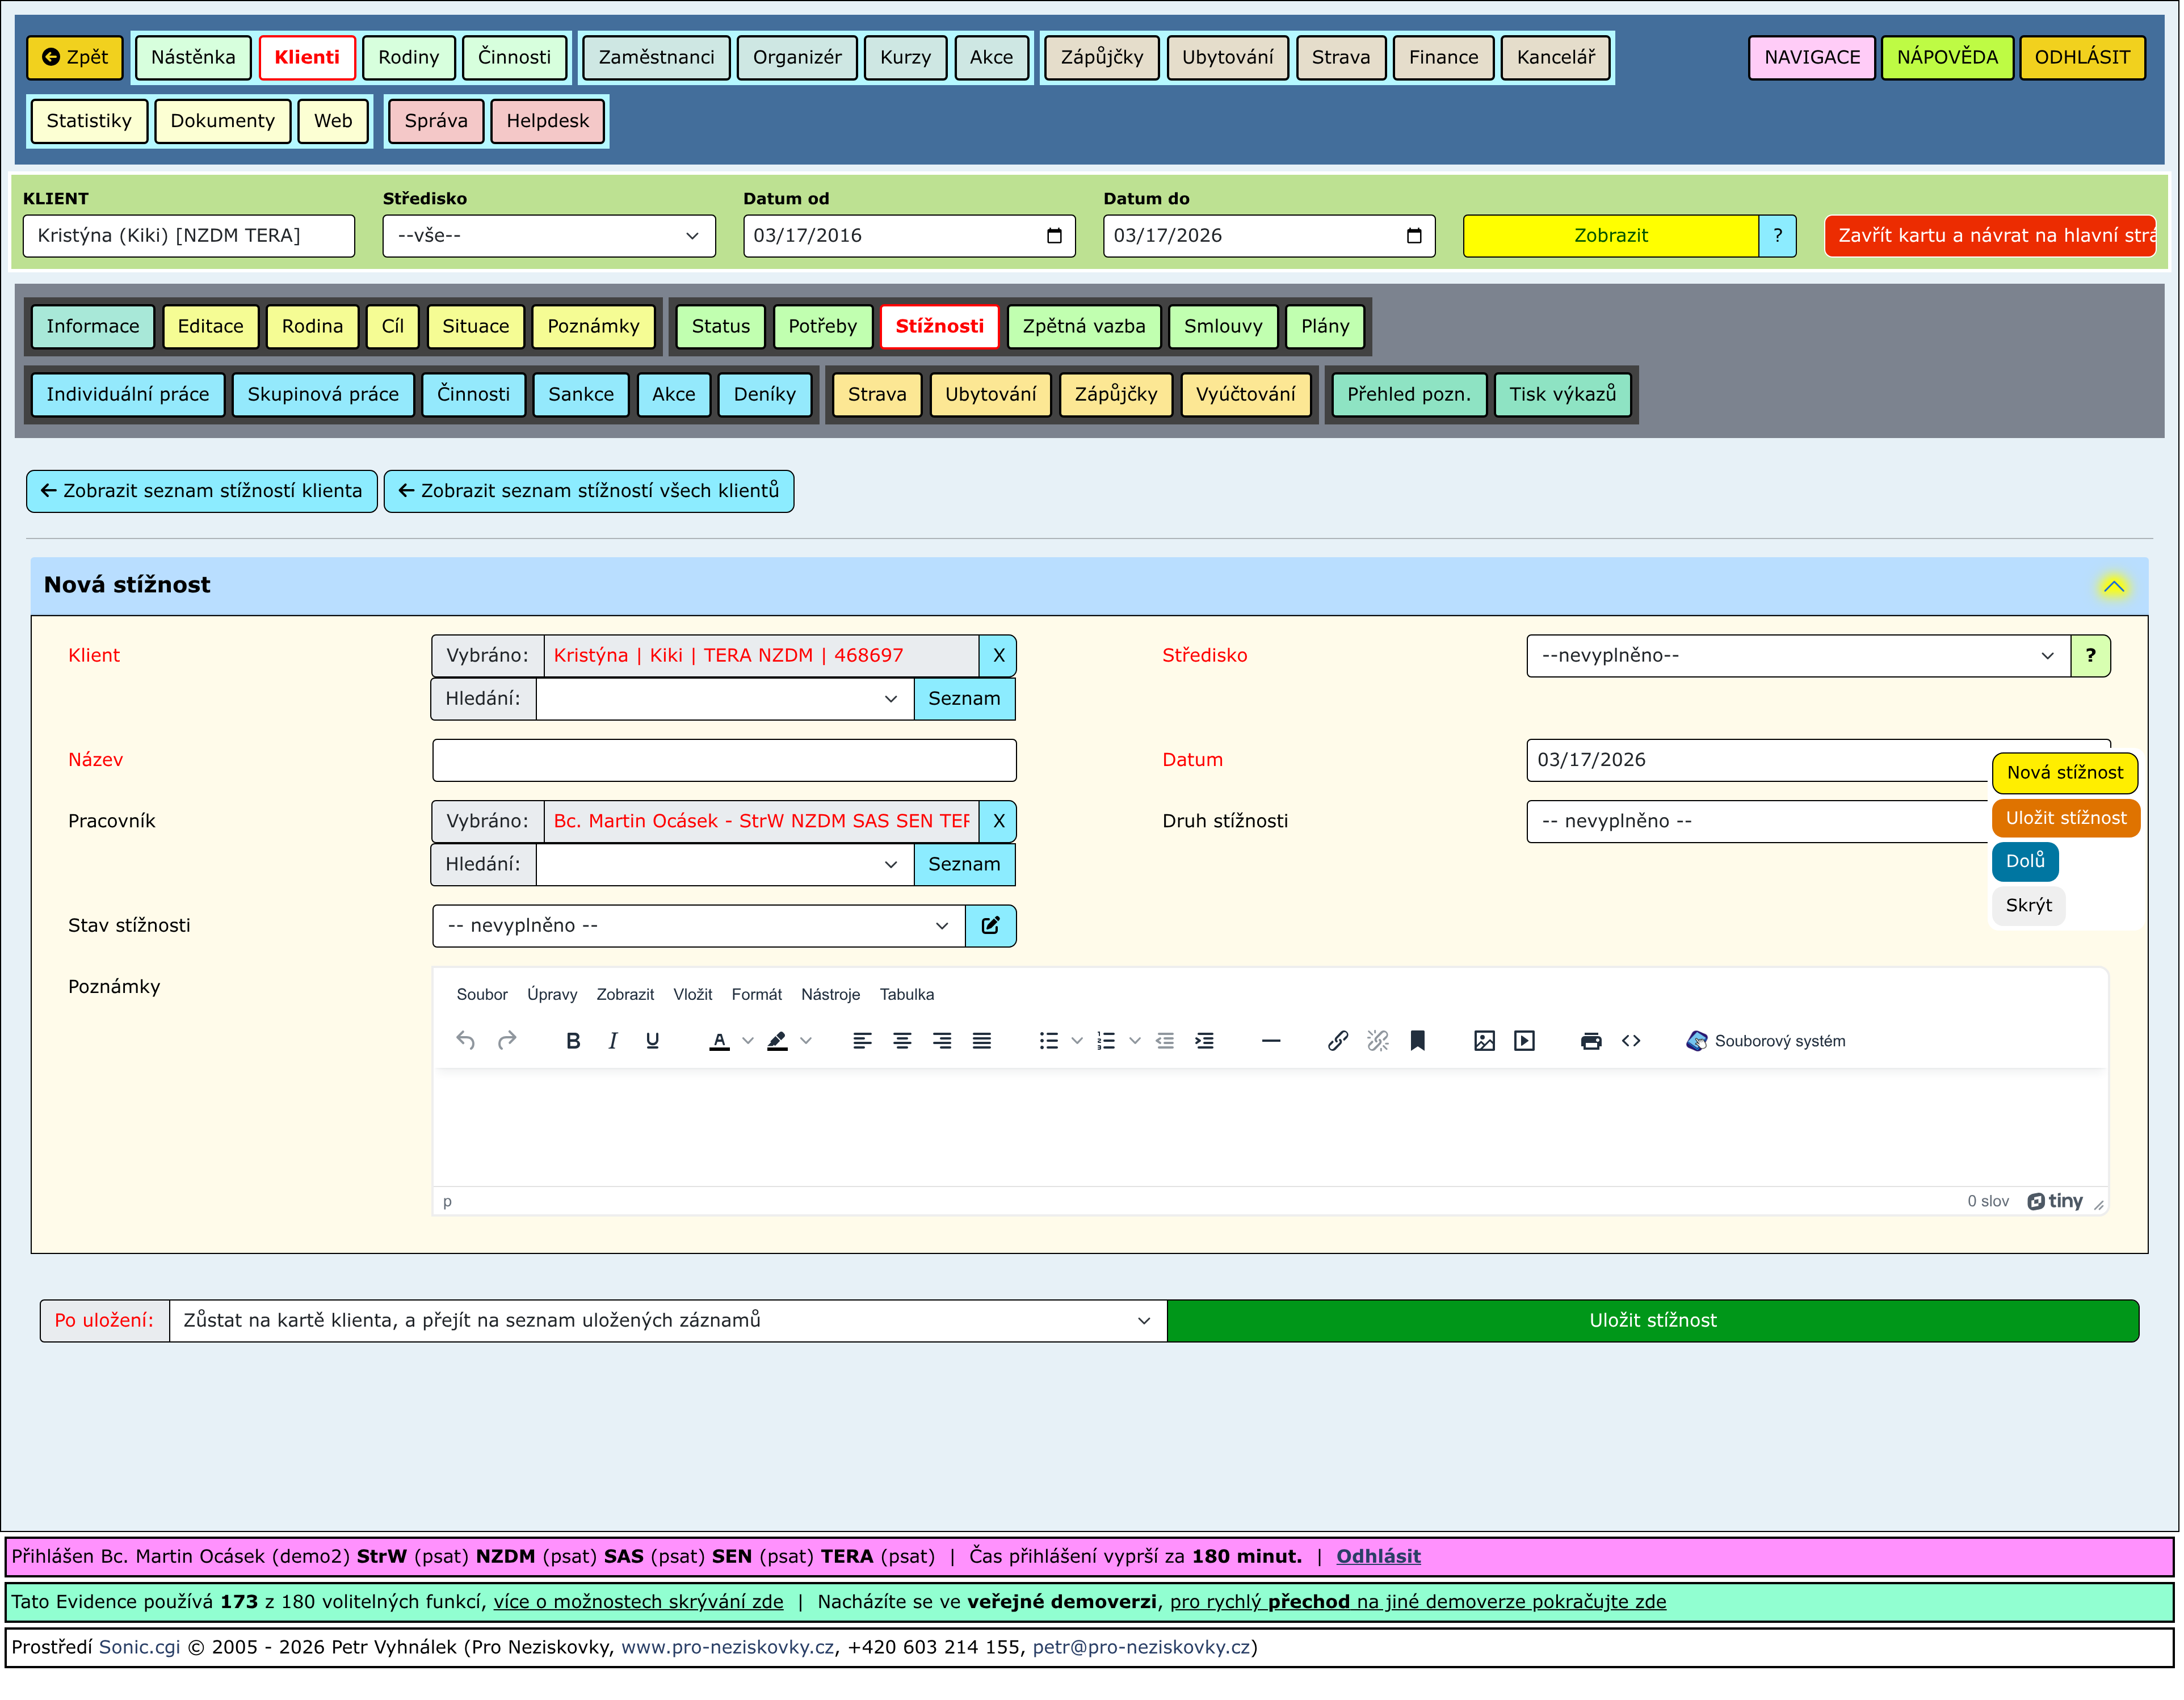Switch to the Zpětná vazba tab
2184x1700 pixels.
pyautogui.click(x=1083, y=326)
